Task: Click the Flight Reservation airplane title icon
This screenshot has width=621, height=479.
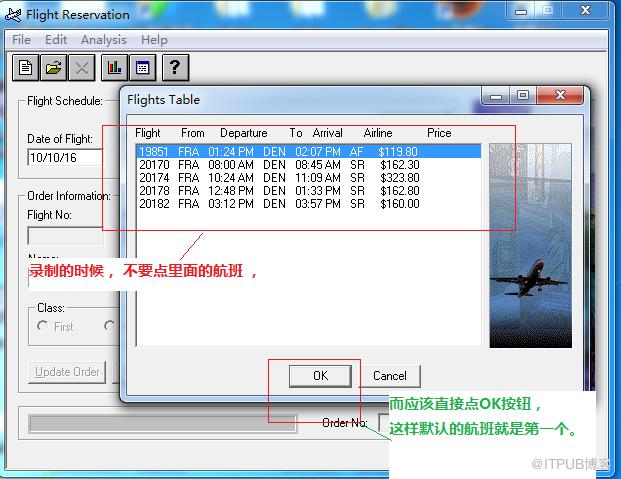Action: [13, 15]
